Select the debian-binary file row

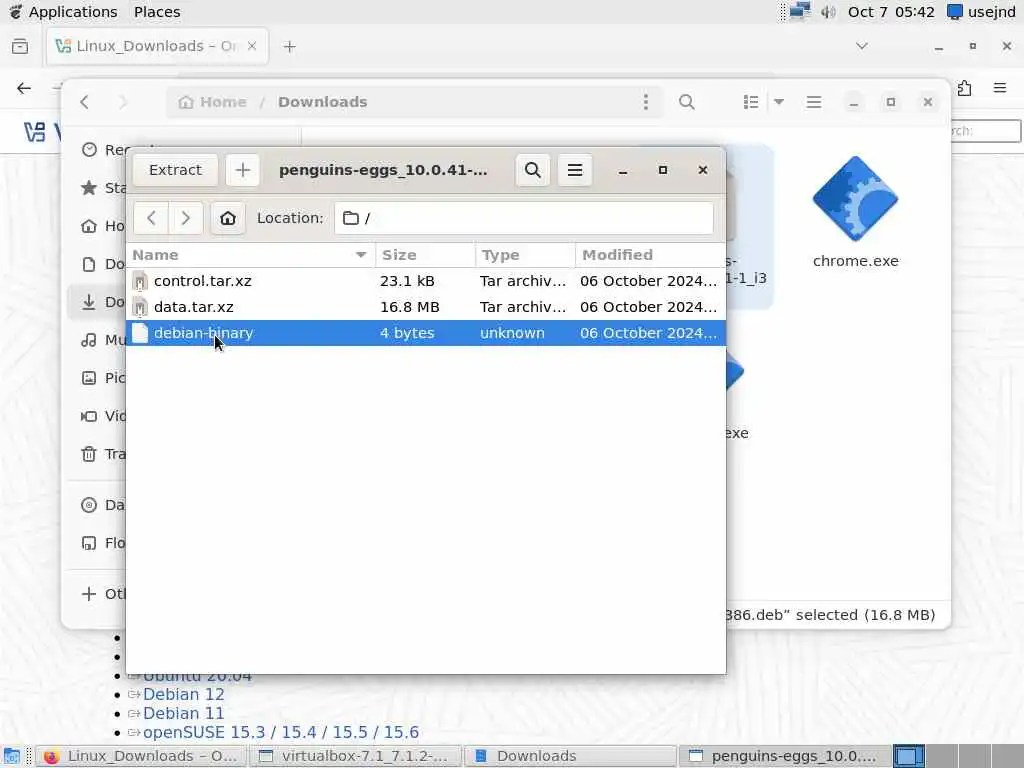click(x=426, y=333)
